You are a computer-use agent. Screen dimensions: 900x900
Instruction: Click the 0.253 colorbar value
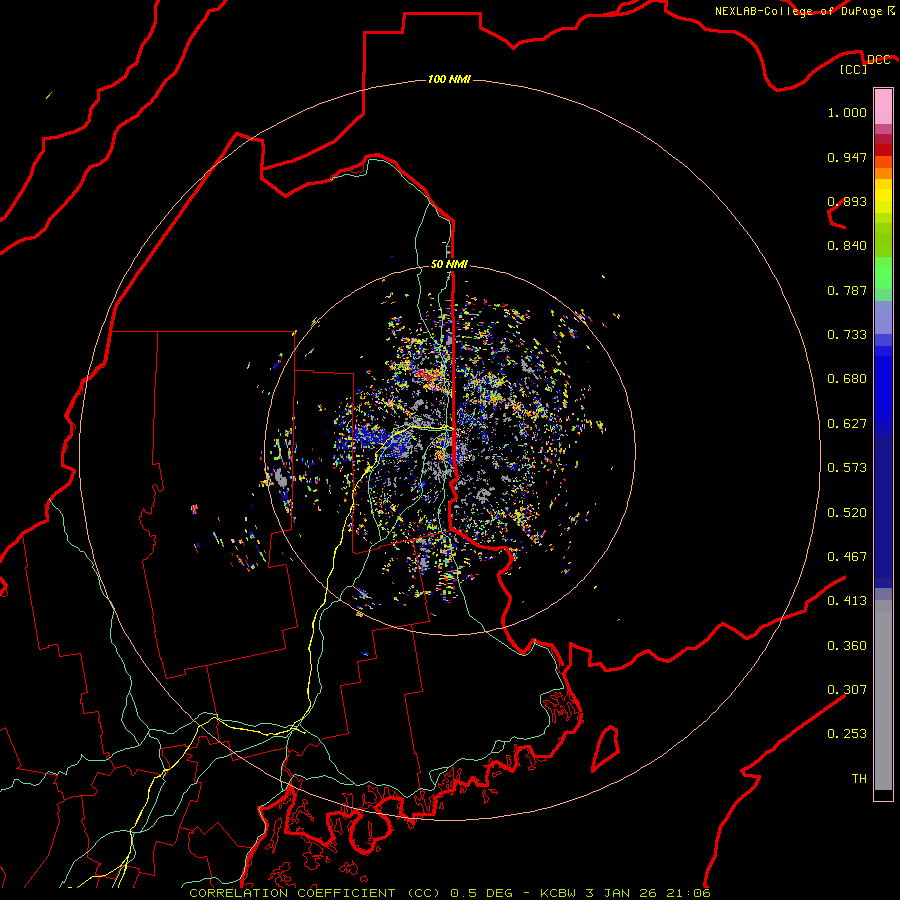tap(847, 734)
